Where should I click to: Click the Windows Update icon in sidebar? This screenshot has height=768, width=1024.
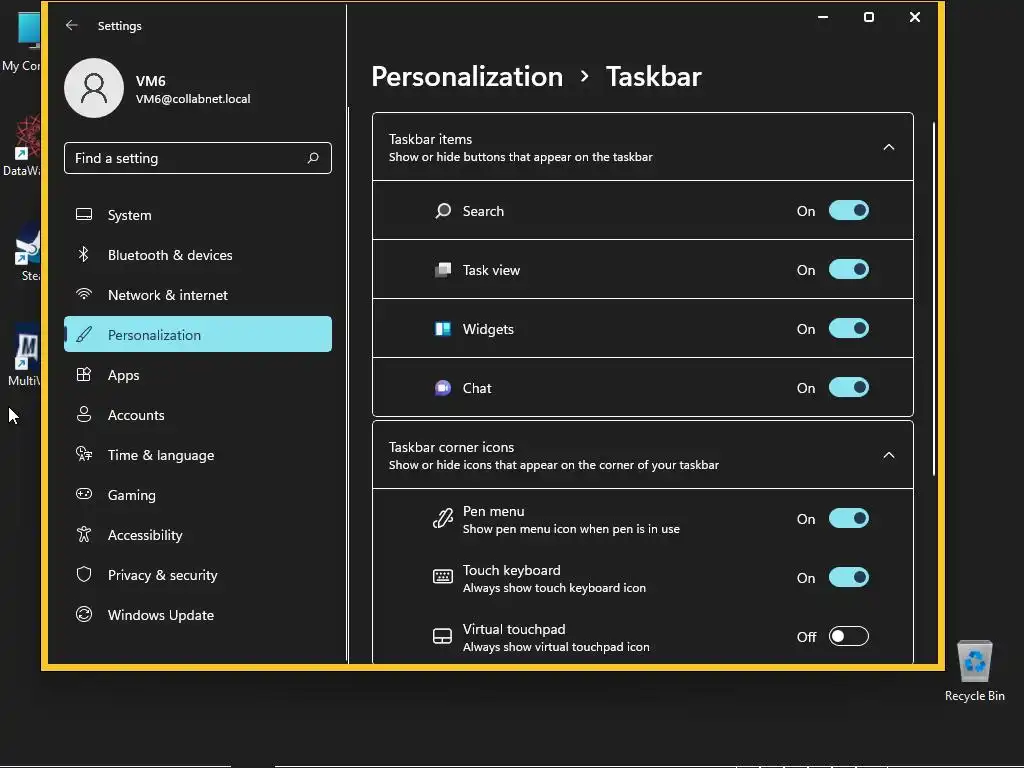pos(84,615)
